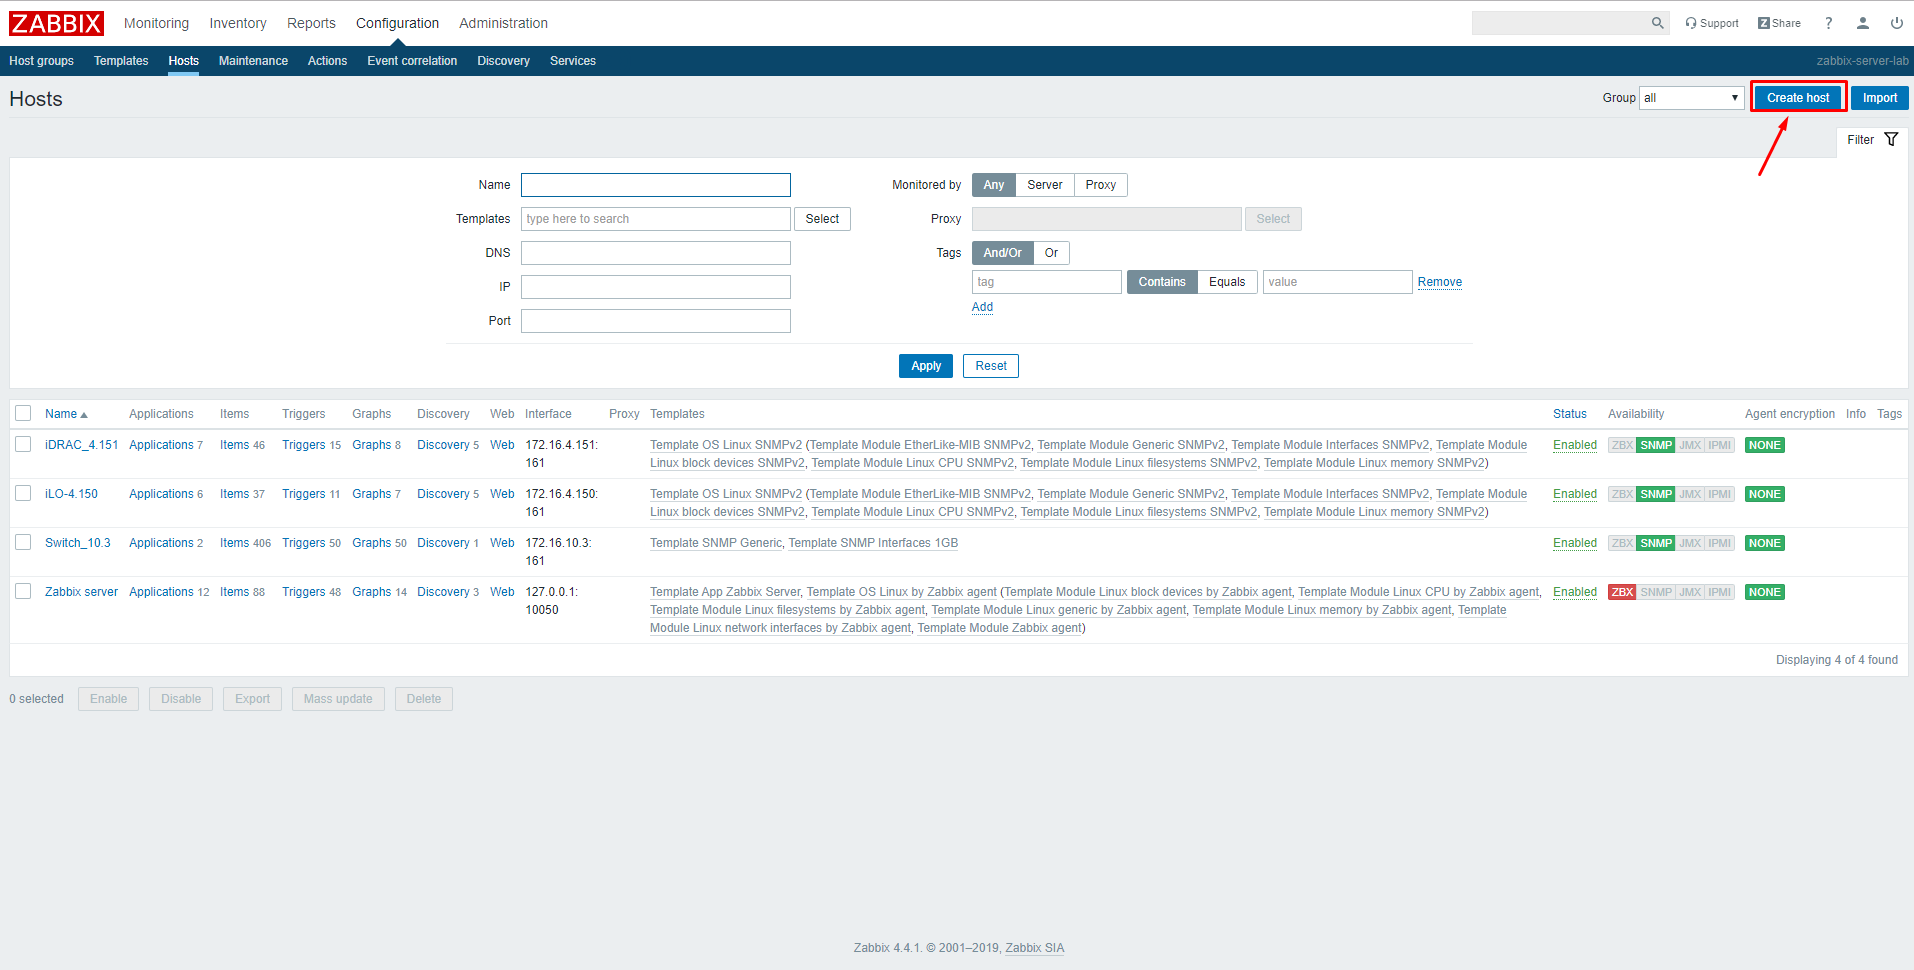
Task: Click Select button next to Templates
Action: click(822, 219)
